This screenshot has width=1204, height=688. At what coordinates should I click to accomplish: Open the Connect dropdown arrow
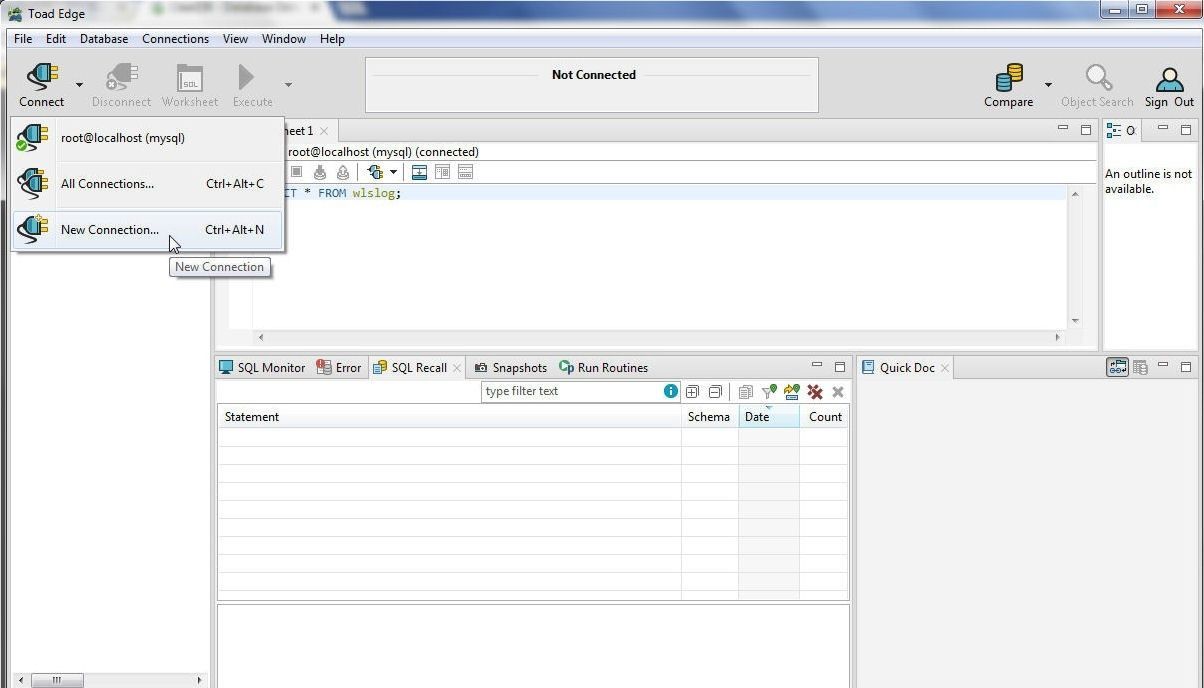point(79,85)
